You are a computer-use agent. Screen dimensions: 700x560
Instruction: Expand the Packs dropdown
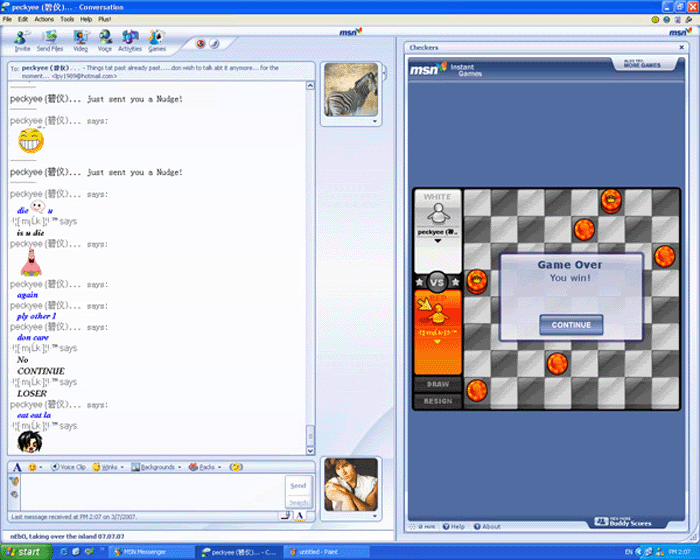point(219,467)
